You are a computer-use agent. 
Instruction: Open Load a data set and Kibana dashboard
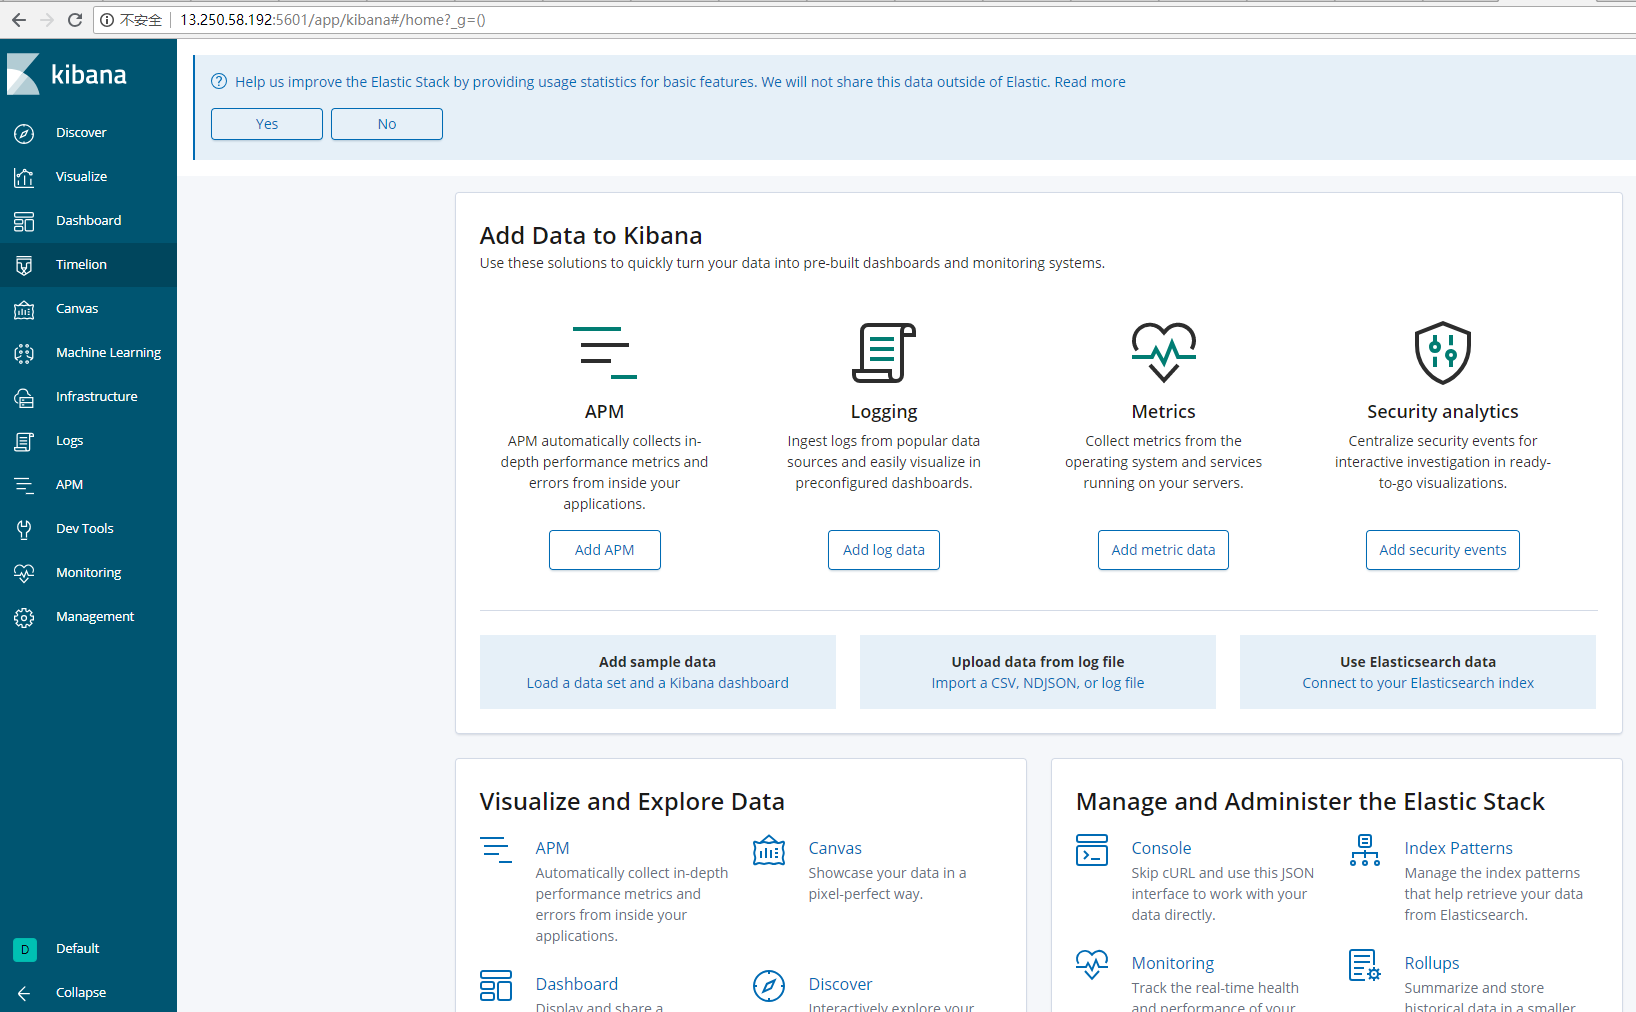coord(658,683)
